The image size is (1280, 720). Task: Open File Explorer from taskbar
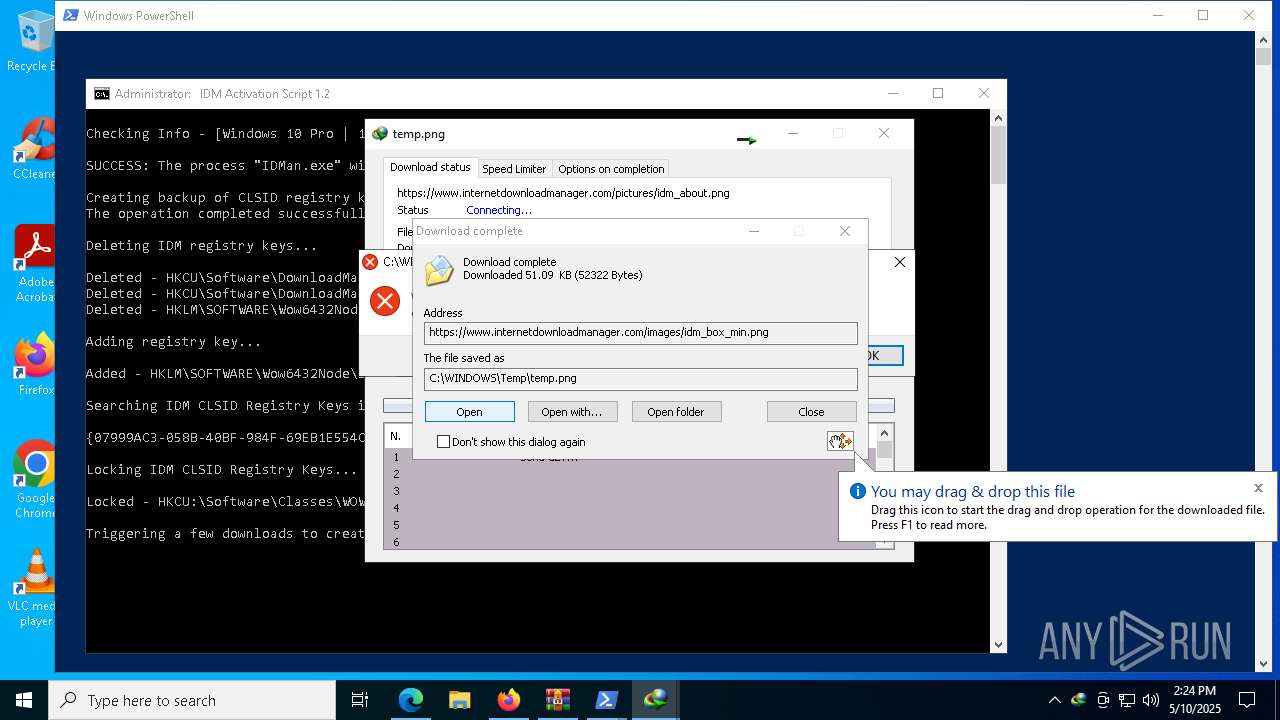point(460,700)
